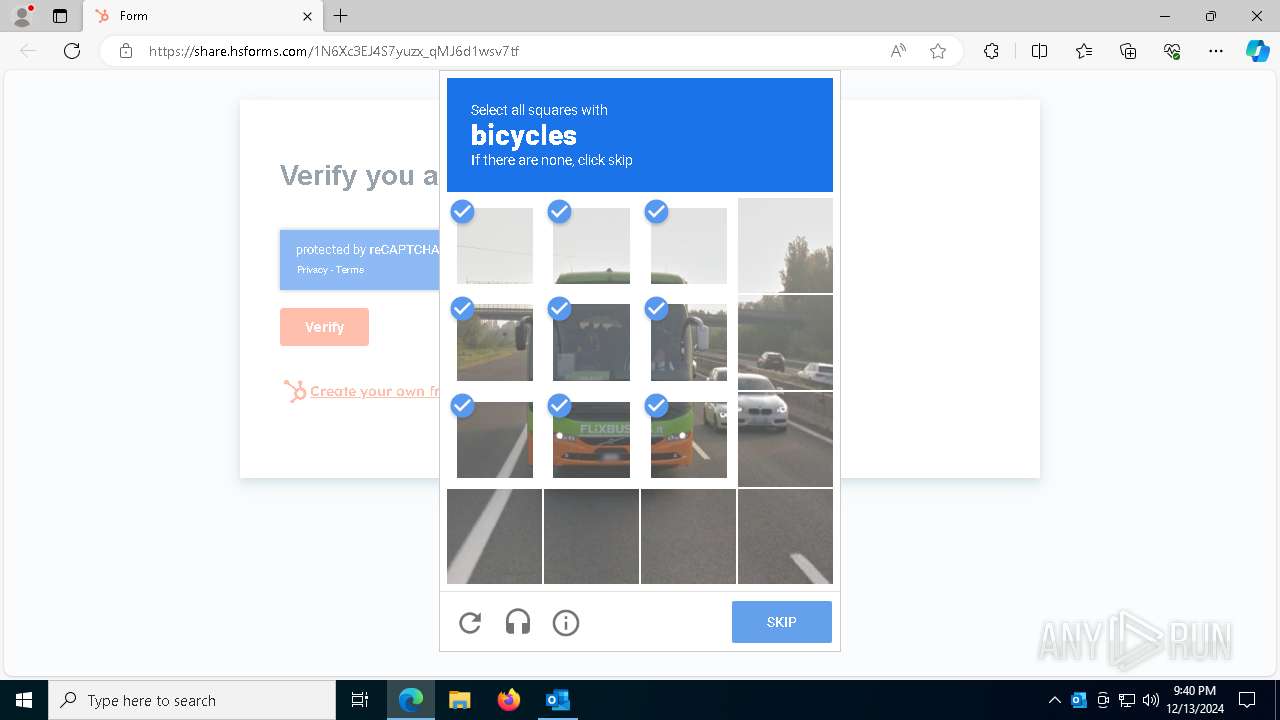This screenshot has height=720, width=1280.
Task: Show hidden tray icons
Action: coord(1055,700)
